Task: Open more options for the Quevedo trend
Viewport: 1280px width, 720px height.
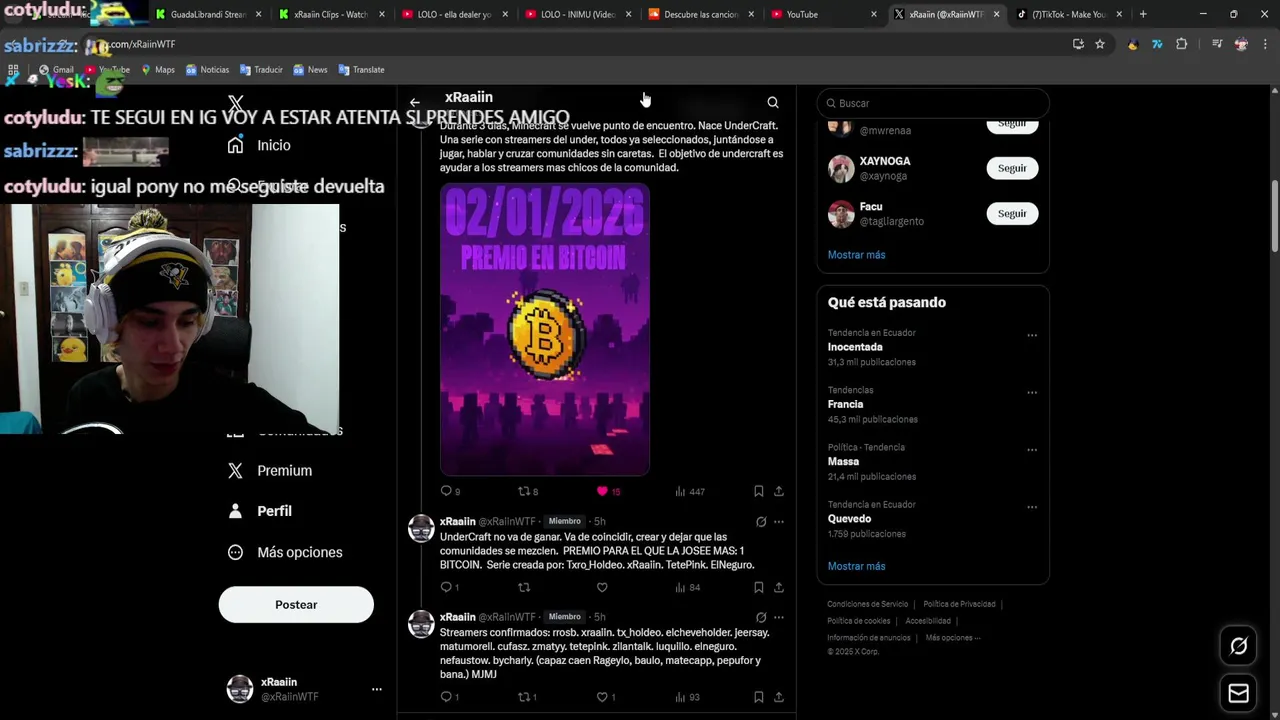Action: (1032, 508)
